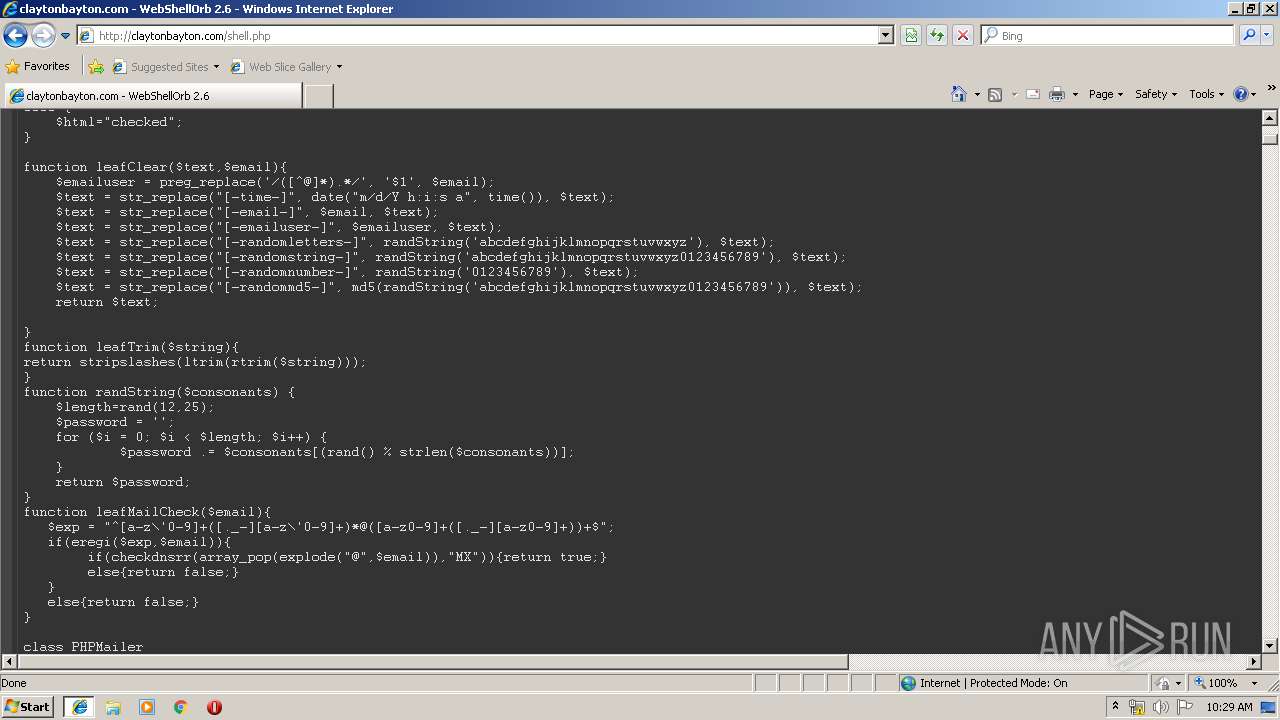1280x720 pixels.
Task: Click the 'class PHPMailer' code line
Action: pyautogui.click(x=83, y=647)
